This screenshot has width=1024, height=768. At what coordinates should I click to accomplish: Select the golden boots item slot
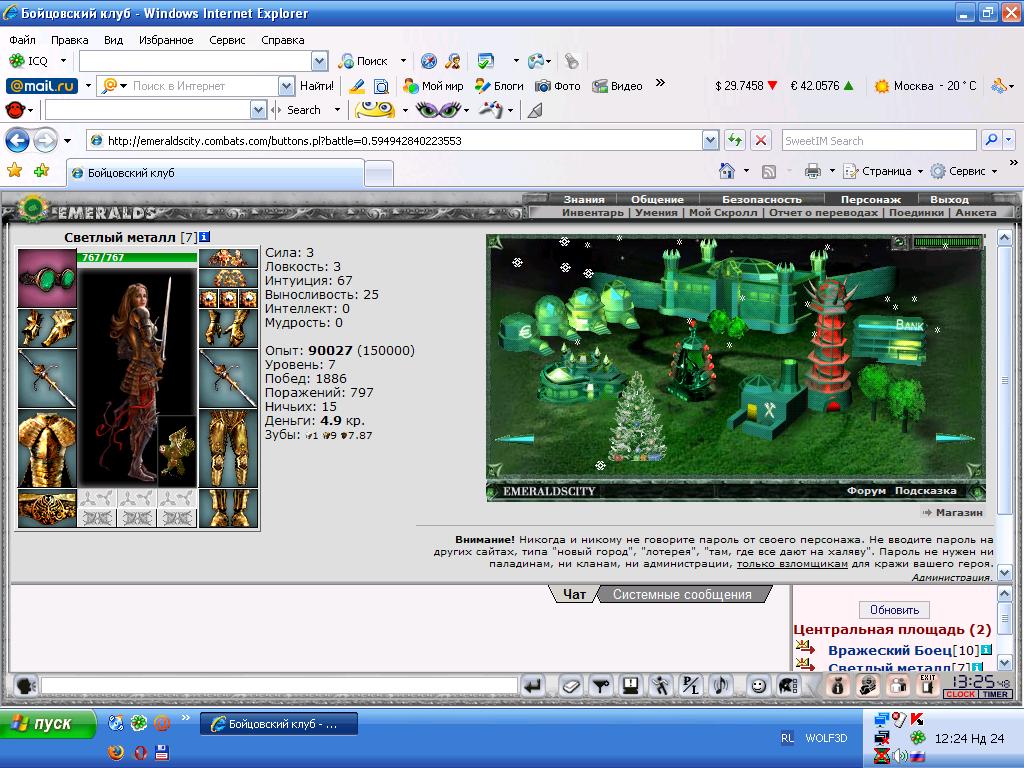pos(228,508)
